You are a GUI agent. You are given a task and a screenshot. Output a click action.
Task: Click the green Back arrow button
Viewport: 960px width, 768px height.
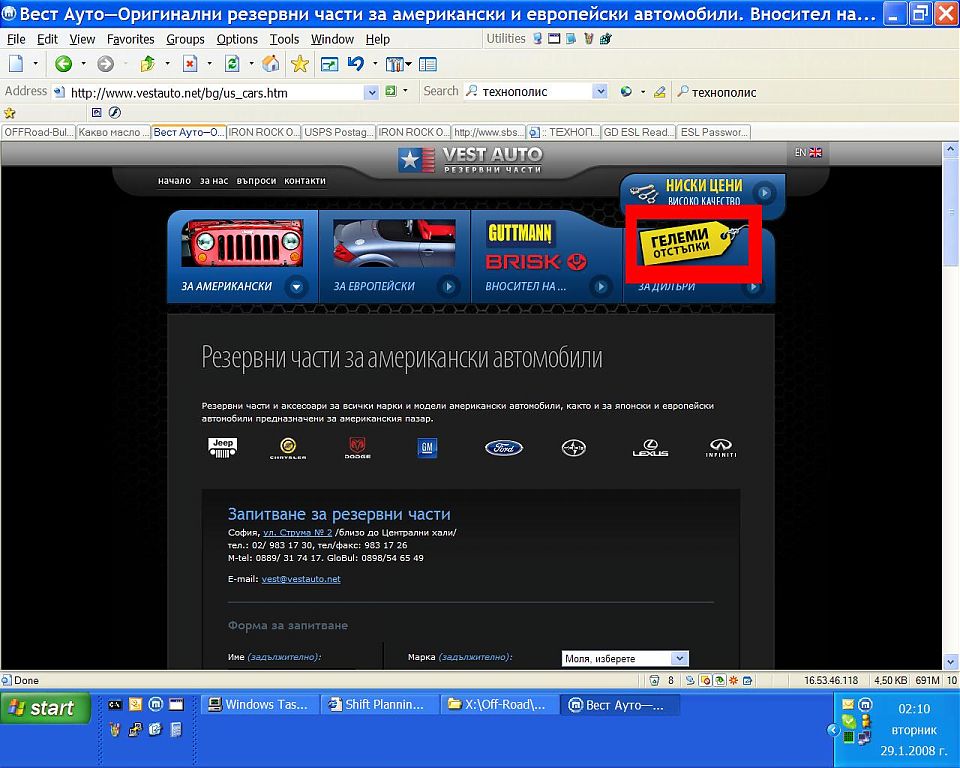(x=63, y=64)
